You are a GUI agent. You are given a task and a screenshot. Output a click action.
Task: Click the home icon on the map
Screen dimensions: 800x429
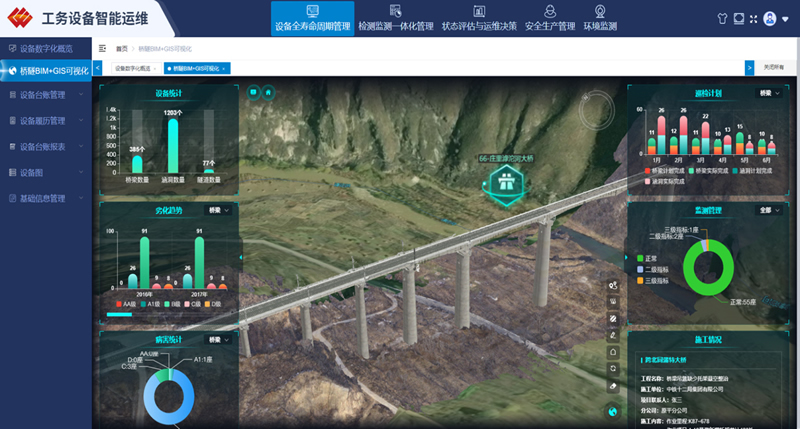(268, 93)
